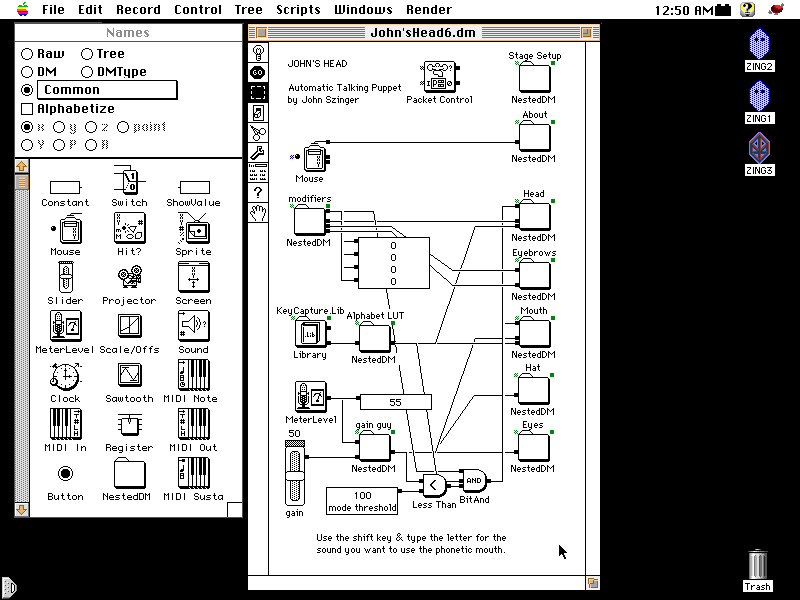Click the Names palette scroll down arrow
Screen dimensions: 800x600
pyautogui.click(x=21, y=510)
